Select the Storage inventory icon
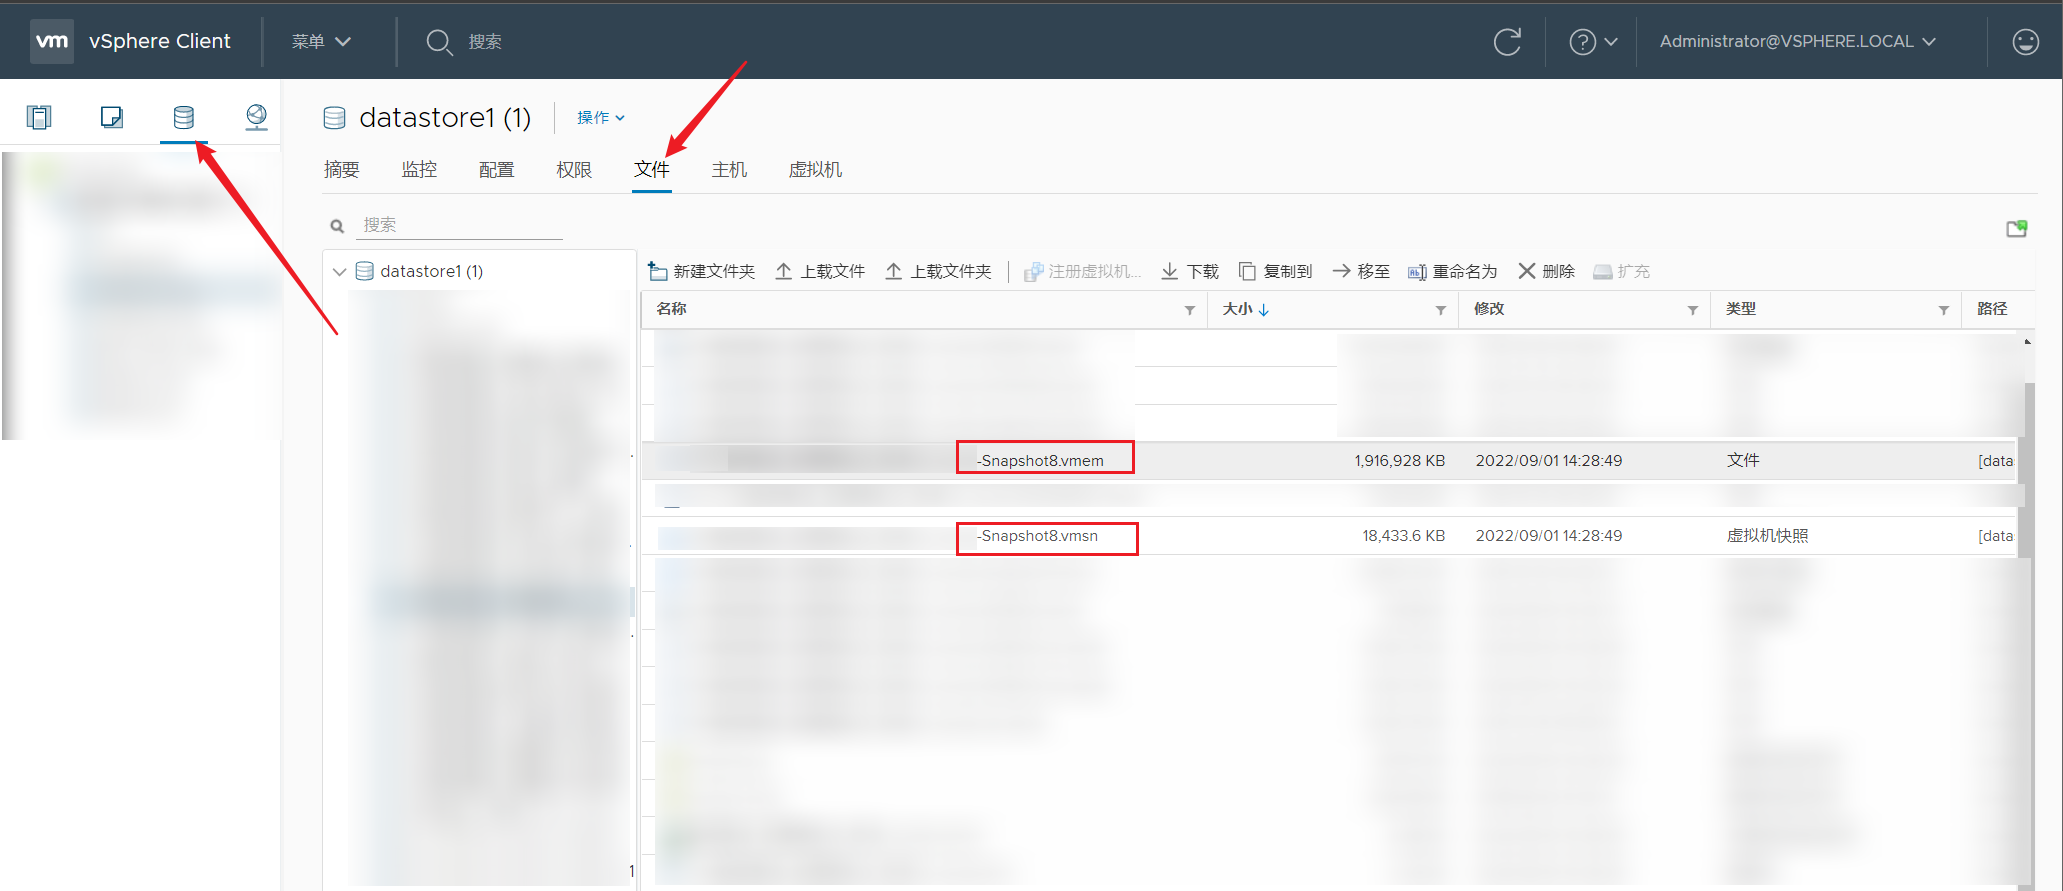 pos(184,117)
